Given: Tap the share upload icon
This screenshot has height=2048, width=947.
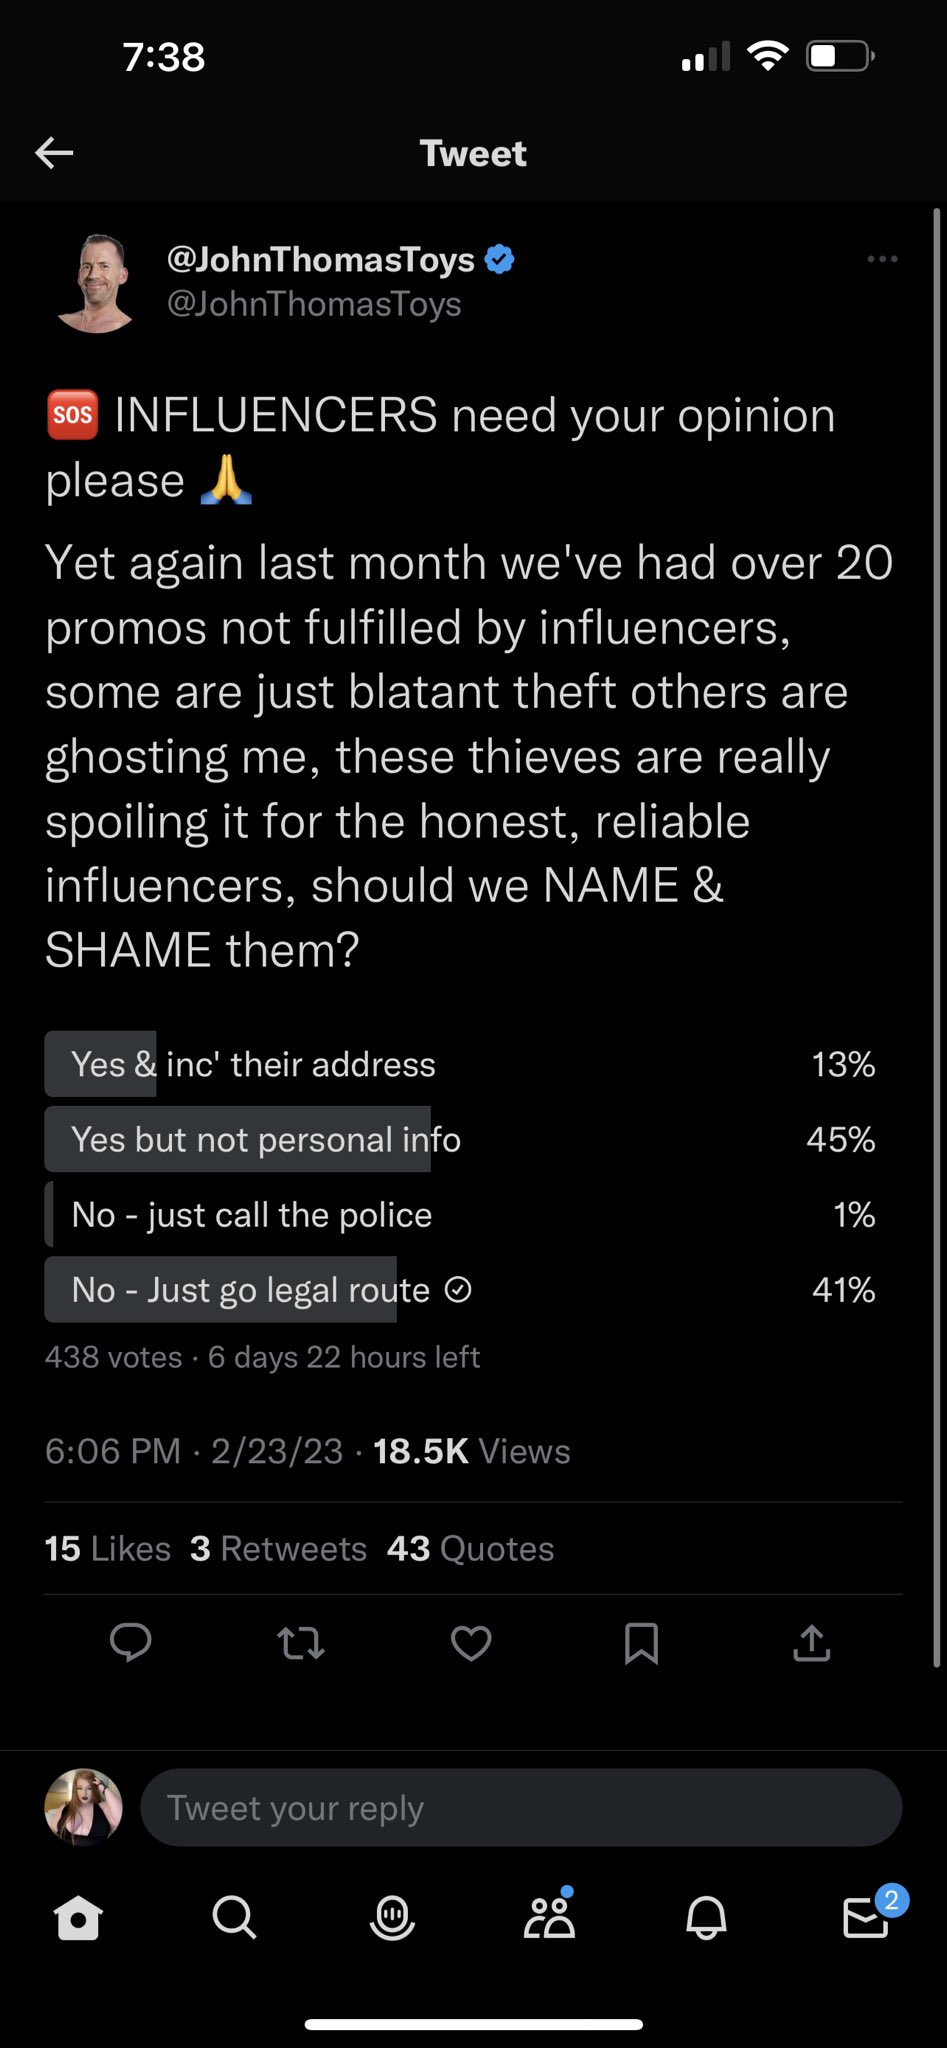Looking at the screenshot, I should coord(812,1642).
